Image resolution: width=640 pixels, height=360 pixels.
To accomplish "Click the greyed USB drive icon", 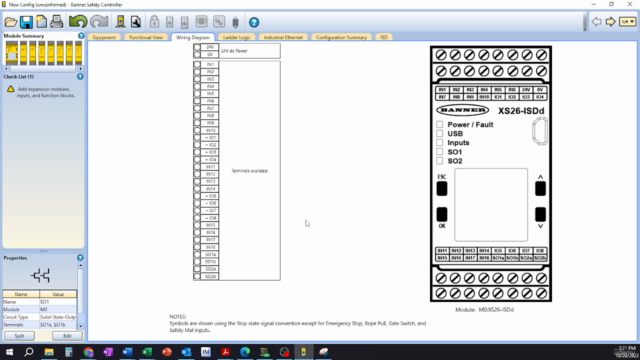I will point(236,22).
